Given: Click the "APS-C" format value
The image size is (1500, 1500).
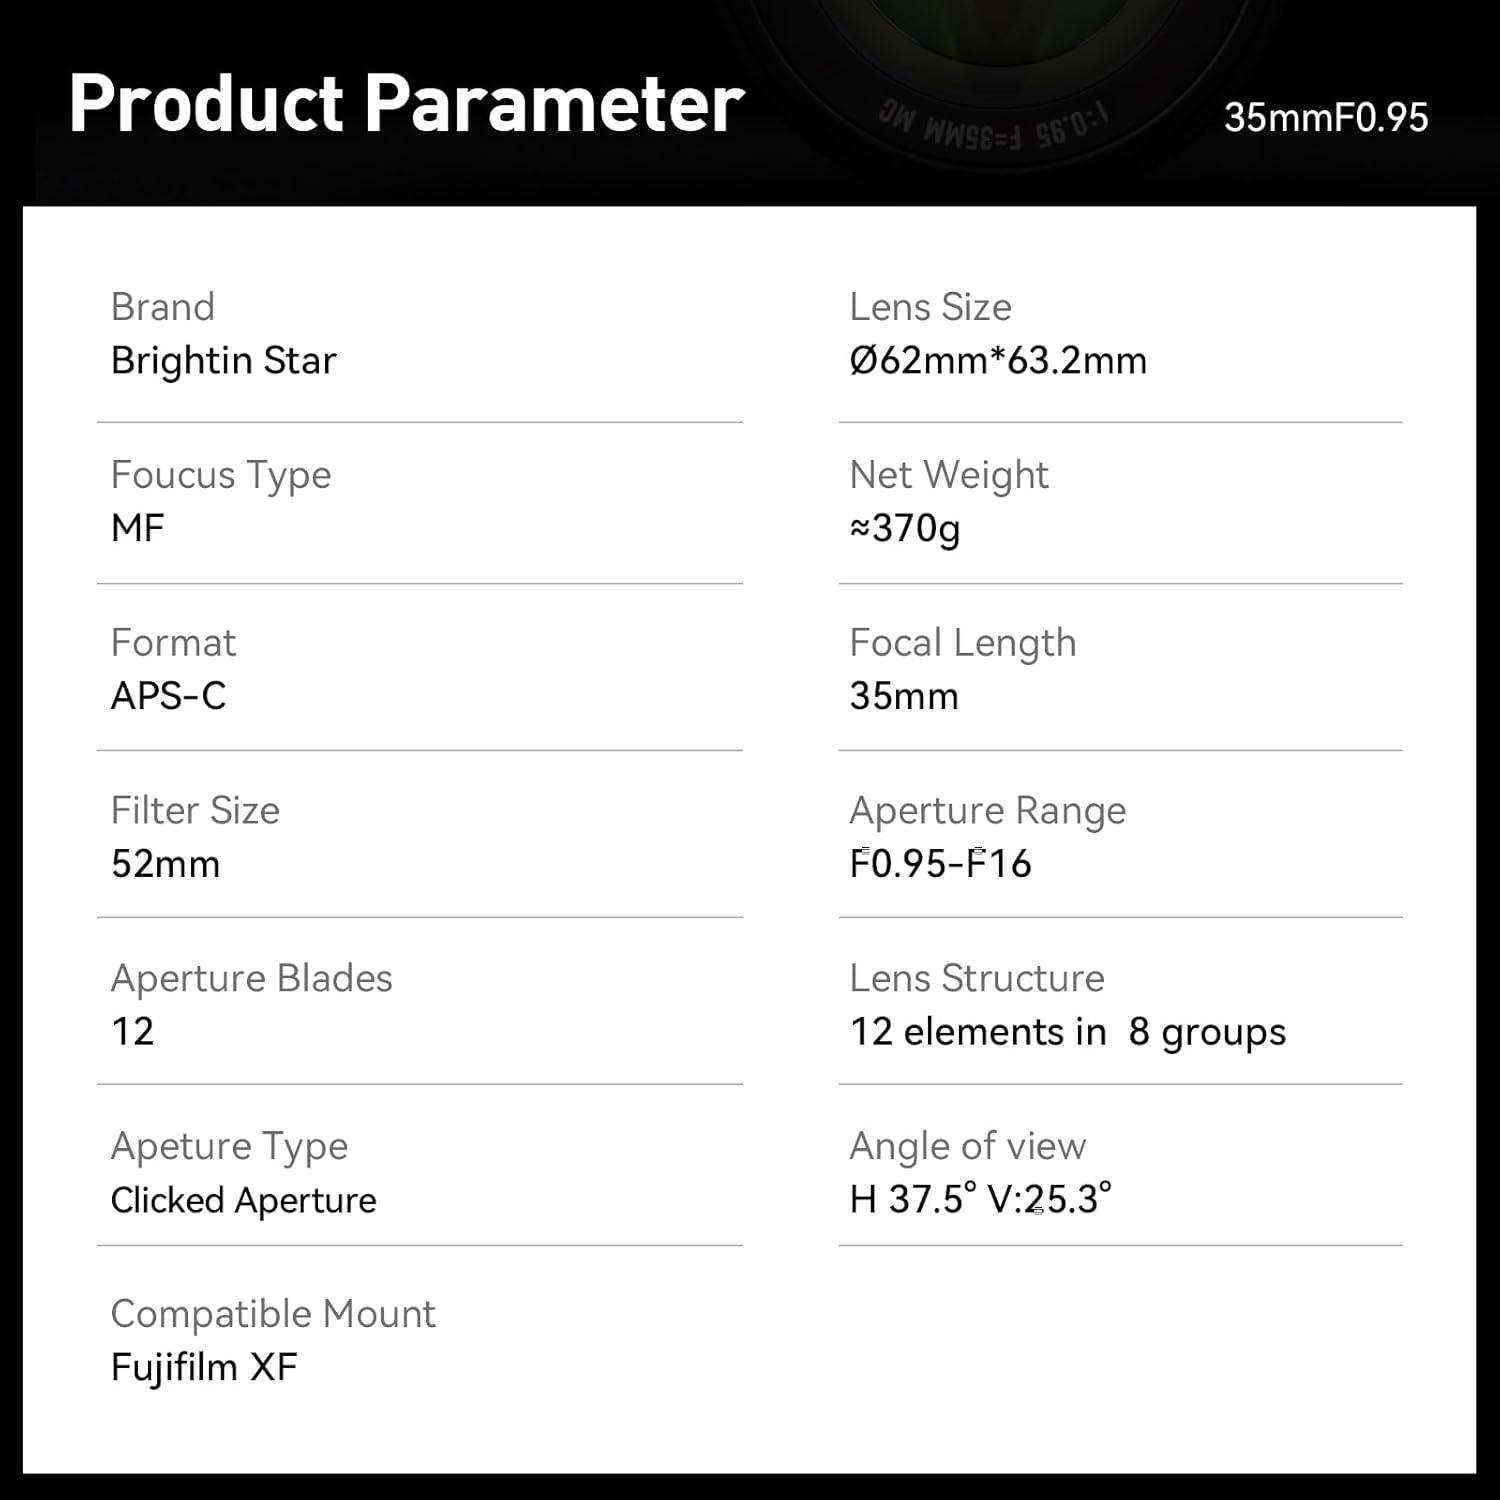Looking at the screenshot, I should (168, 696).
